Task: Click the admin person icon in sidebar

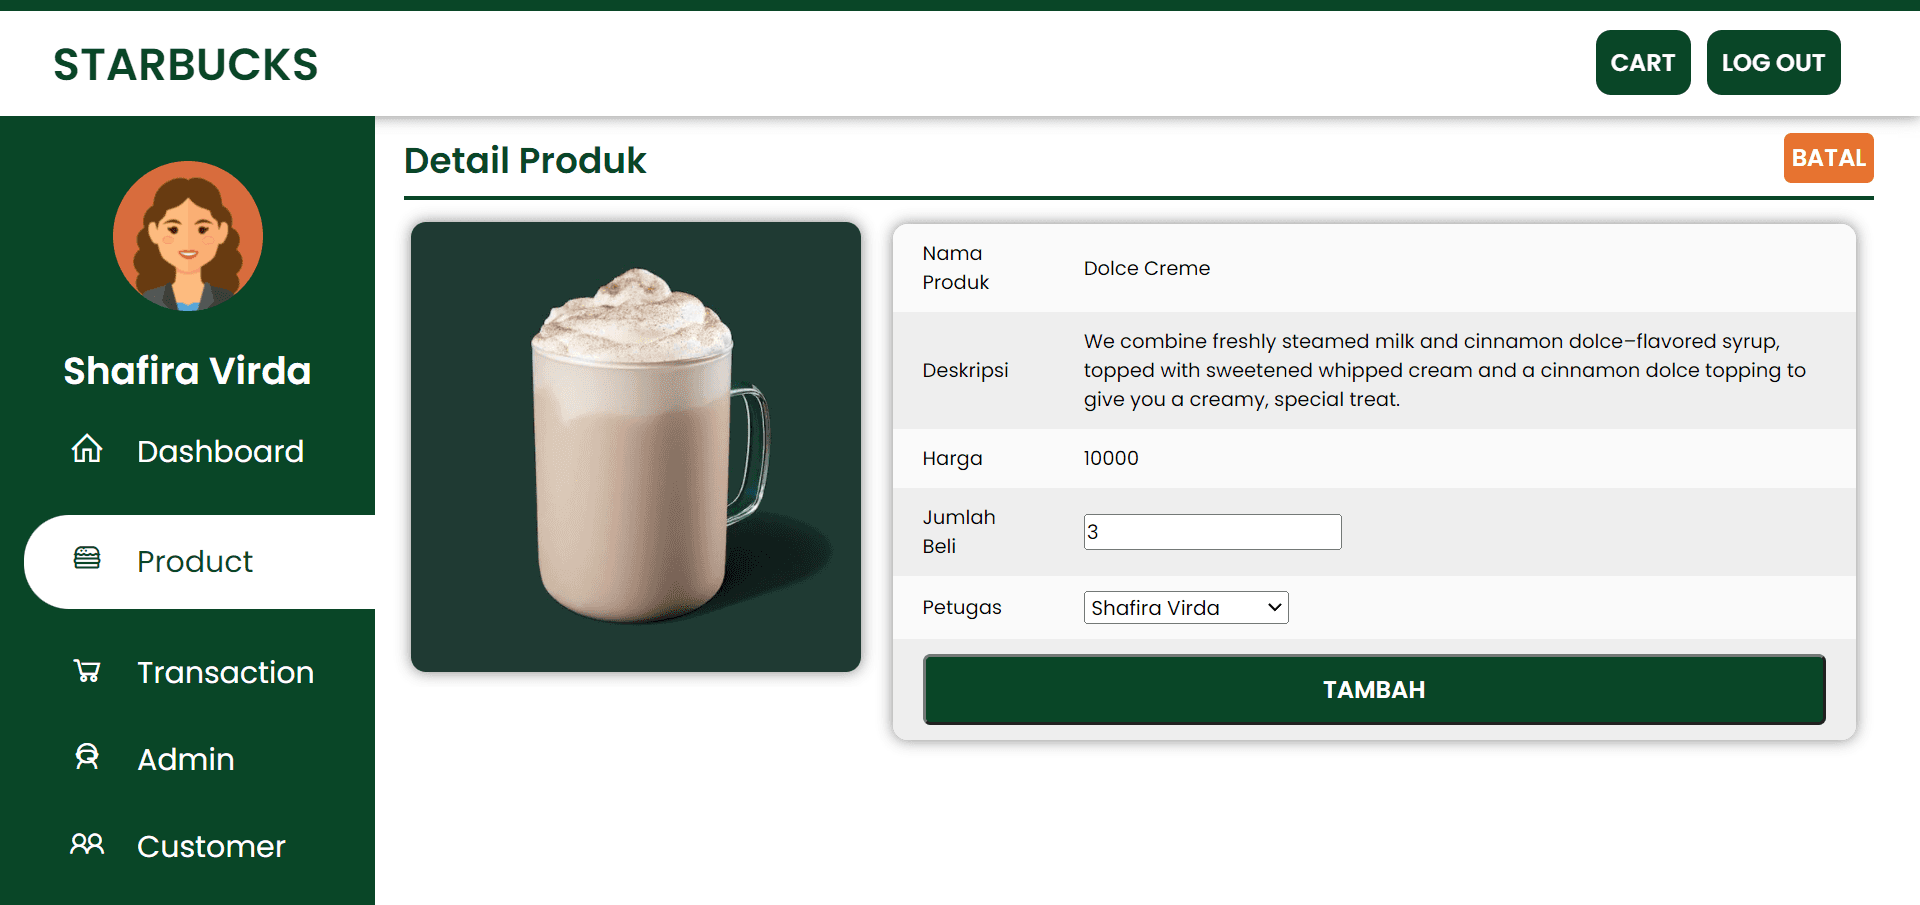Action: click(x=87, y=757)
